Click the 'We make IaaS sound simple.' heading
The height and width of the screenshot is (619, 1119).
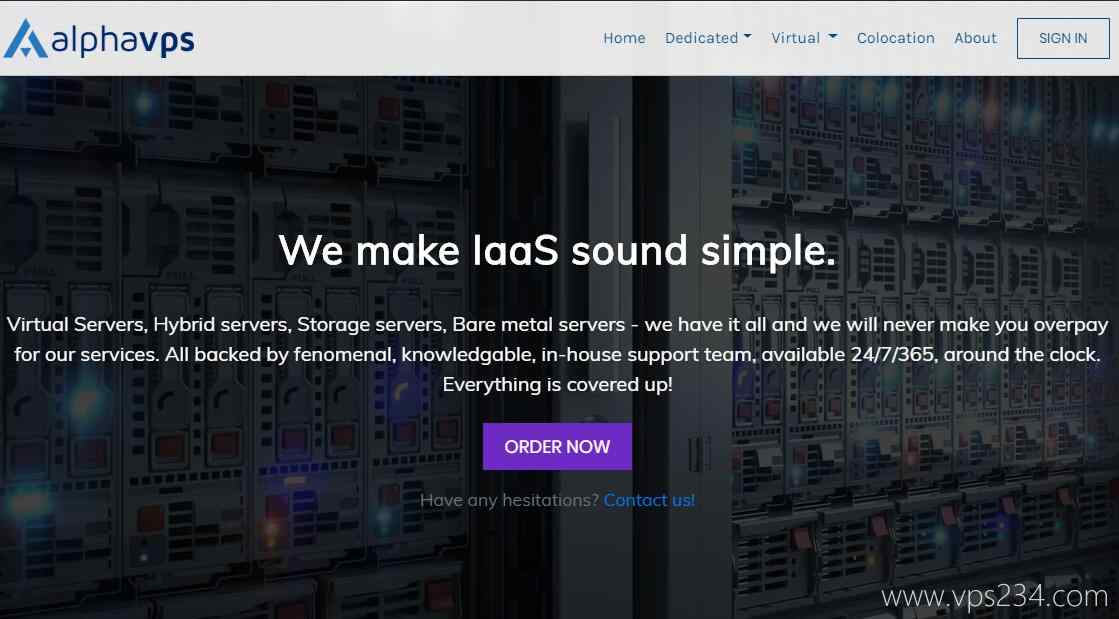(557, 250)
